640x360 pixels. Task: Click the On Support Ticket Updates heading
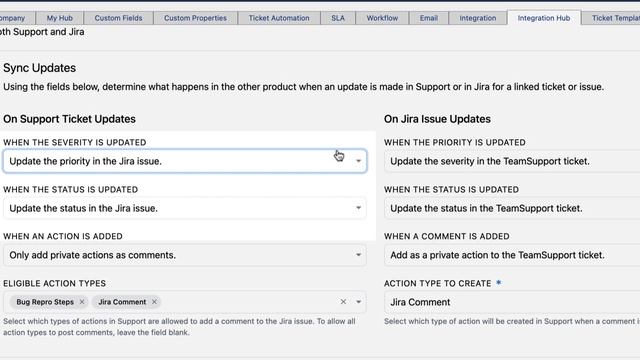click(69, 119)
